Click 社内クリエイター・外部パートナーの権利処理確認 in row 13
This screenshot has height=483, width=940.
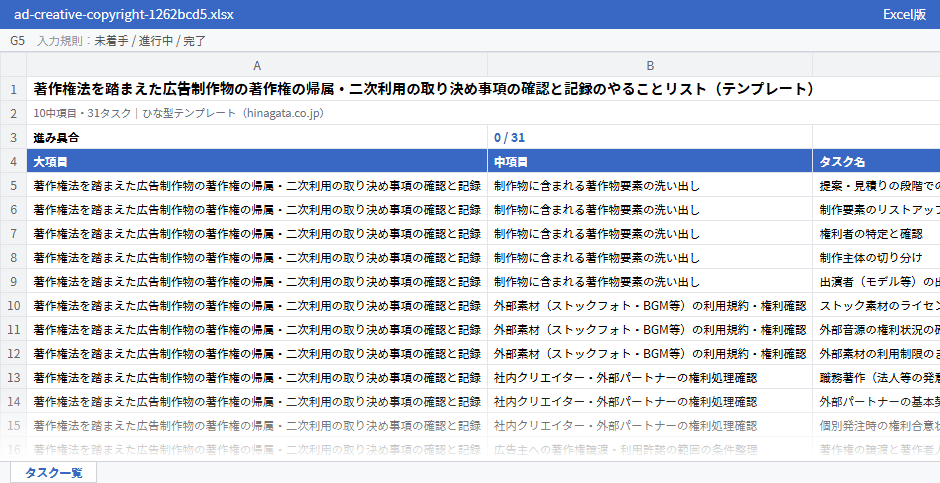coord(650,377)
